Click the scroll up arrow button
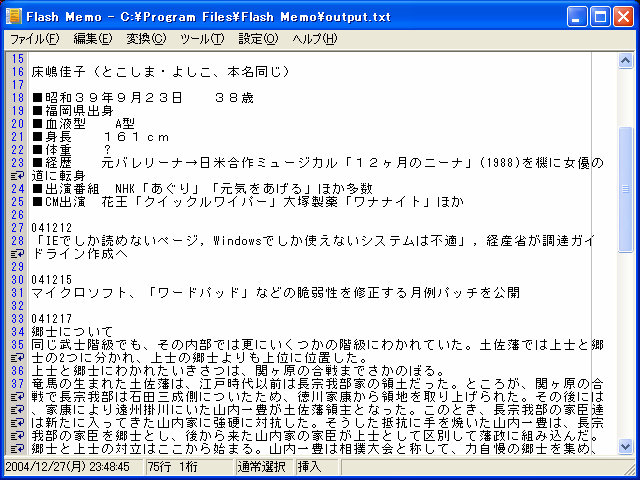 pos(626,60)
